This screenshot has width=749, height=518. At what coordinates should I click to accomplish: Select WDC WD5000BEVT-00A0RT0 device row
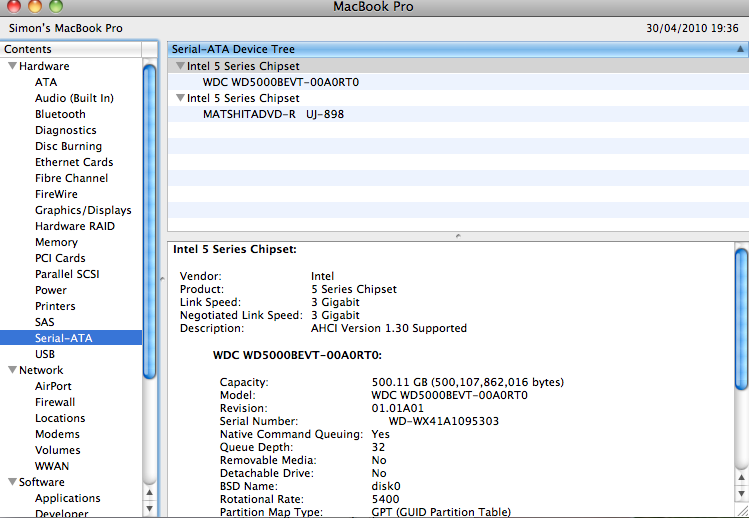[x=458, y=82]
